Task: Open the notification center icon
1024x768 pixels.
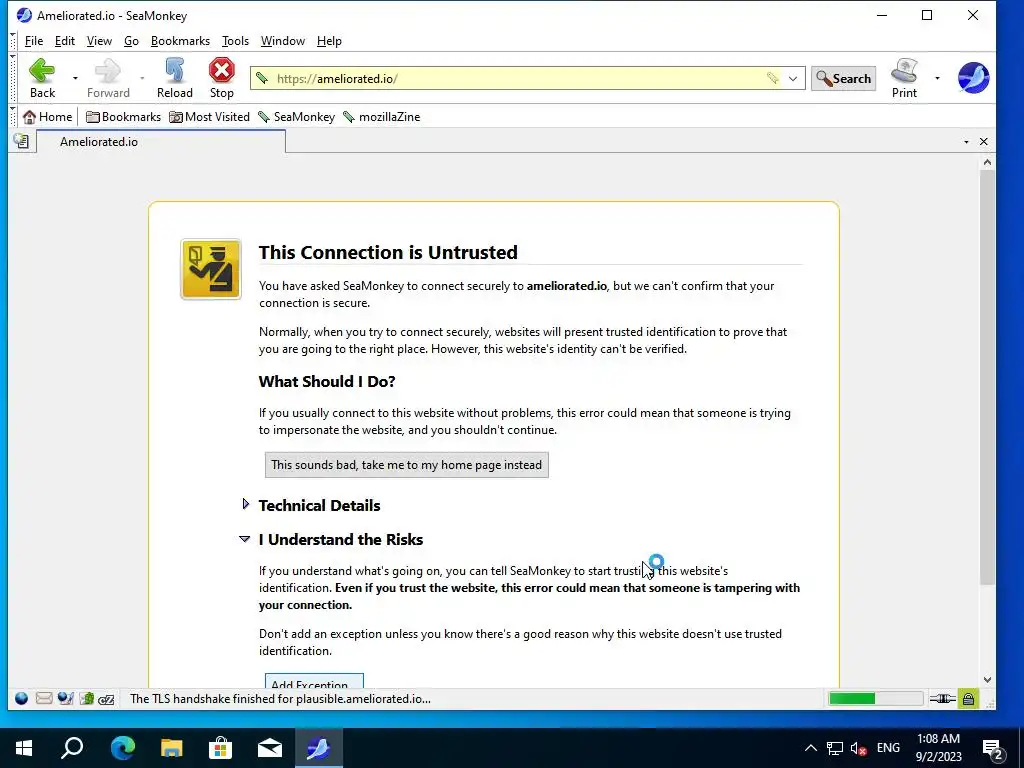Action: 993,749
